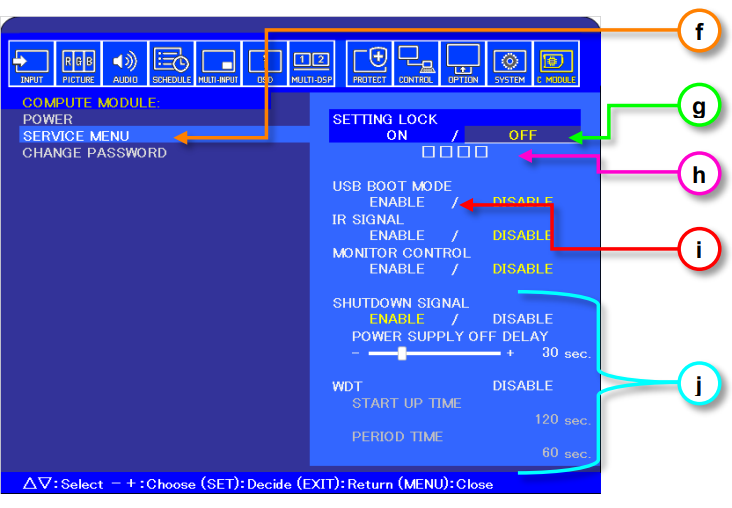
Task: Select the PICTURE settings icon
Action: click(x=78, y=64)
